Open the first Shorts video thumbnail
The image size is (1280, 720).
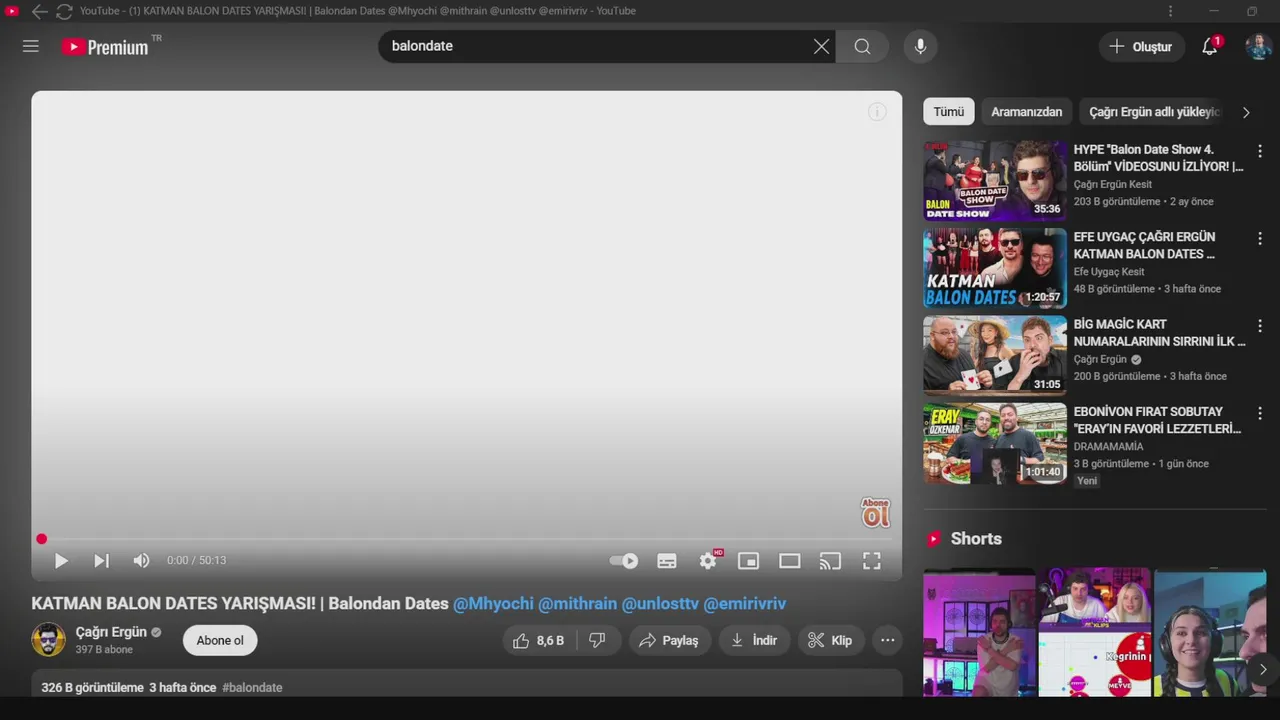tap(979, 633)
